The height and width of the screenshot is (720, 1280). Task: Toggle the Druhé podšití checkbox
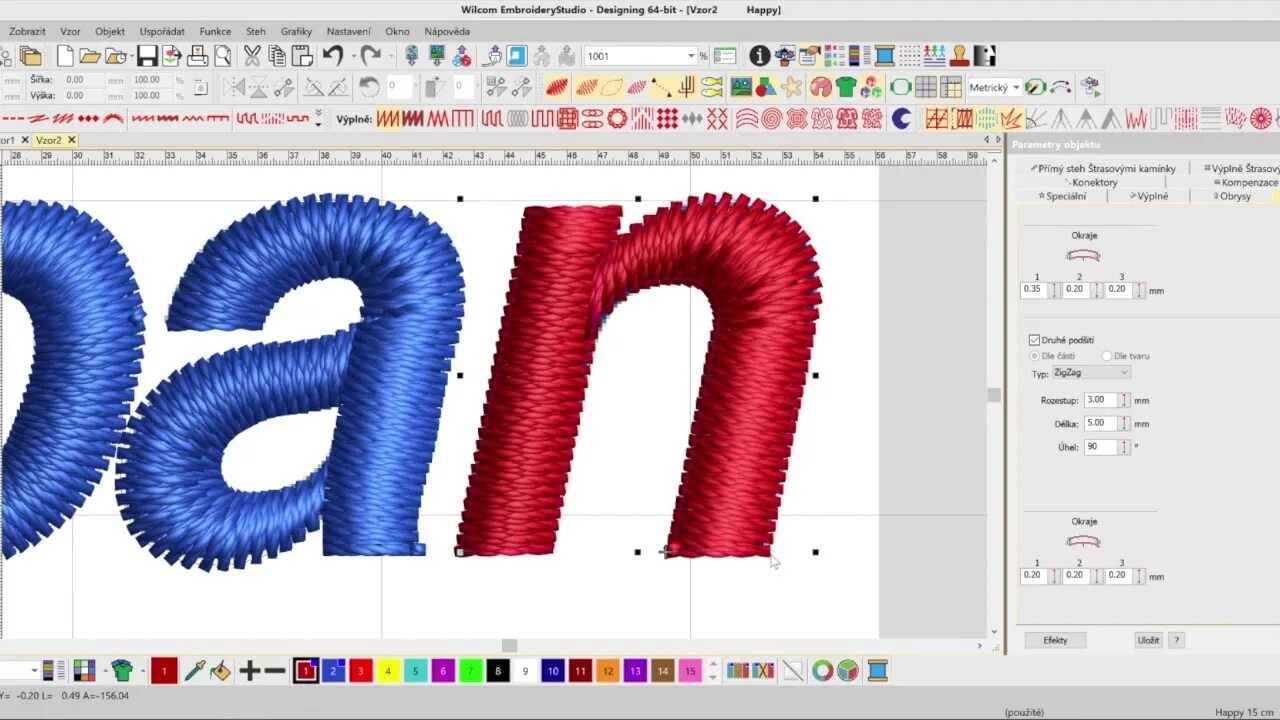(1034, 340)
